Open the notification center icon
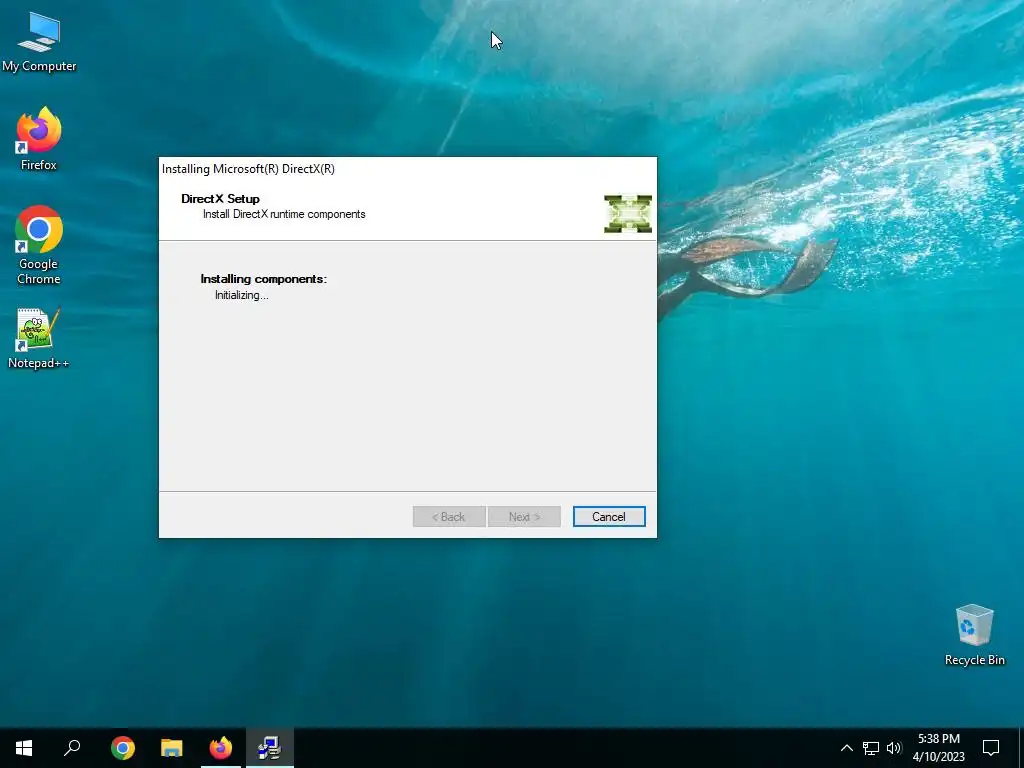This screenshot has height=768, width=1024. pos(991,748)
